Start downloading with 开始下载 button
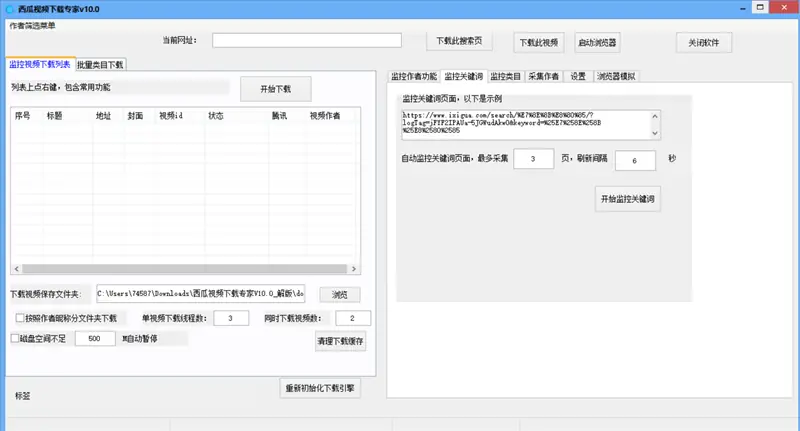The height and width of the screenshot is (431, 800). click(276, 89)
